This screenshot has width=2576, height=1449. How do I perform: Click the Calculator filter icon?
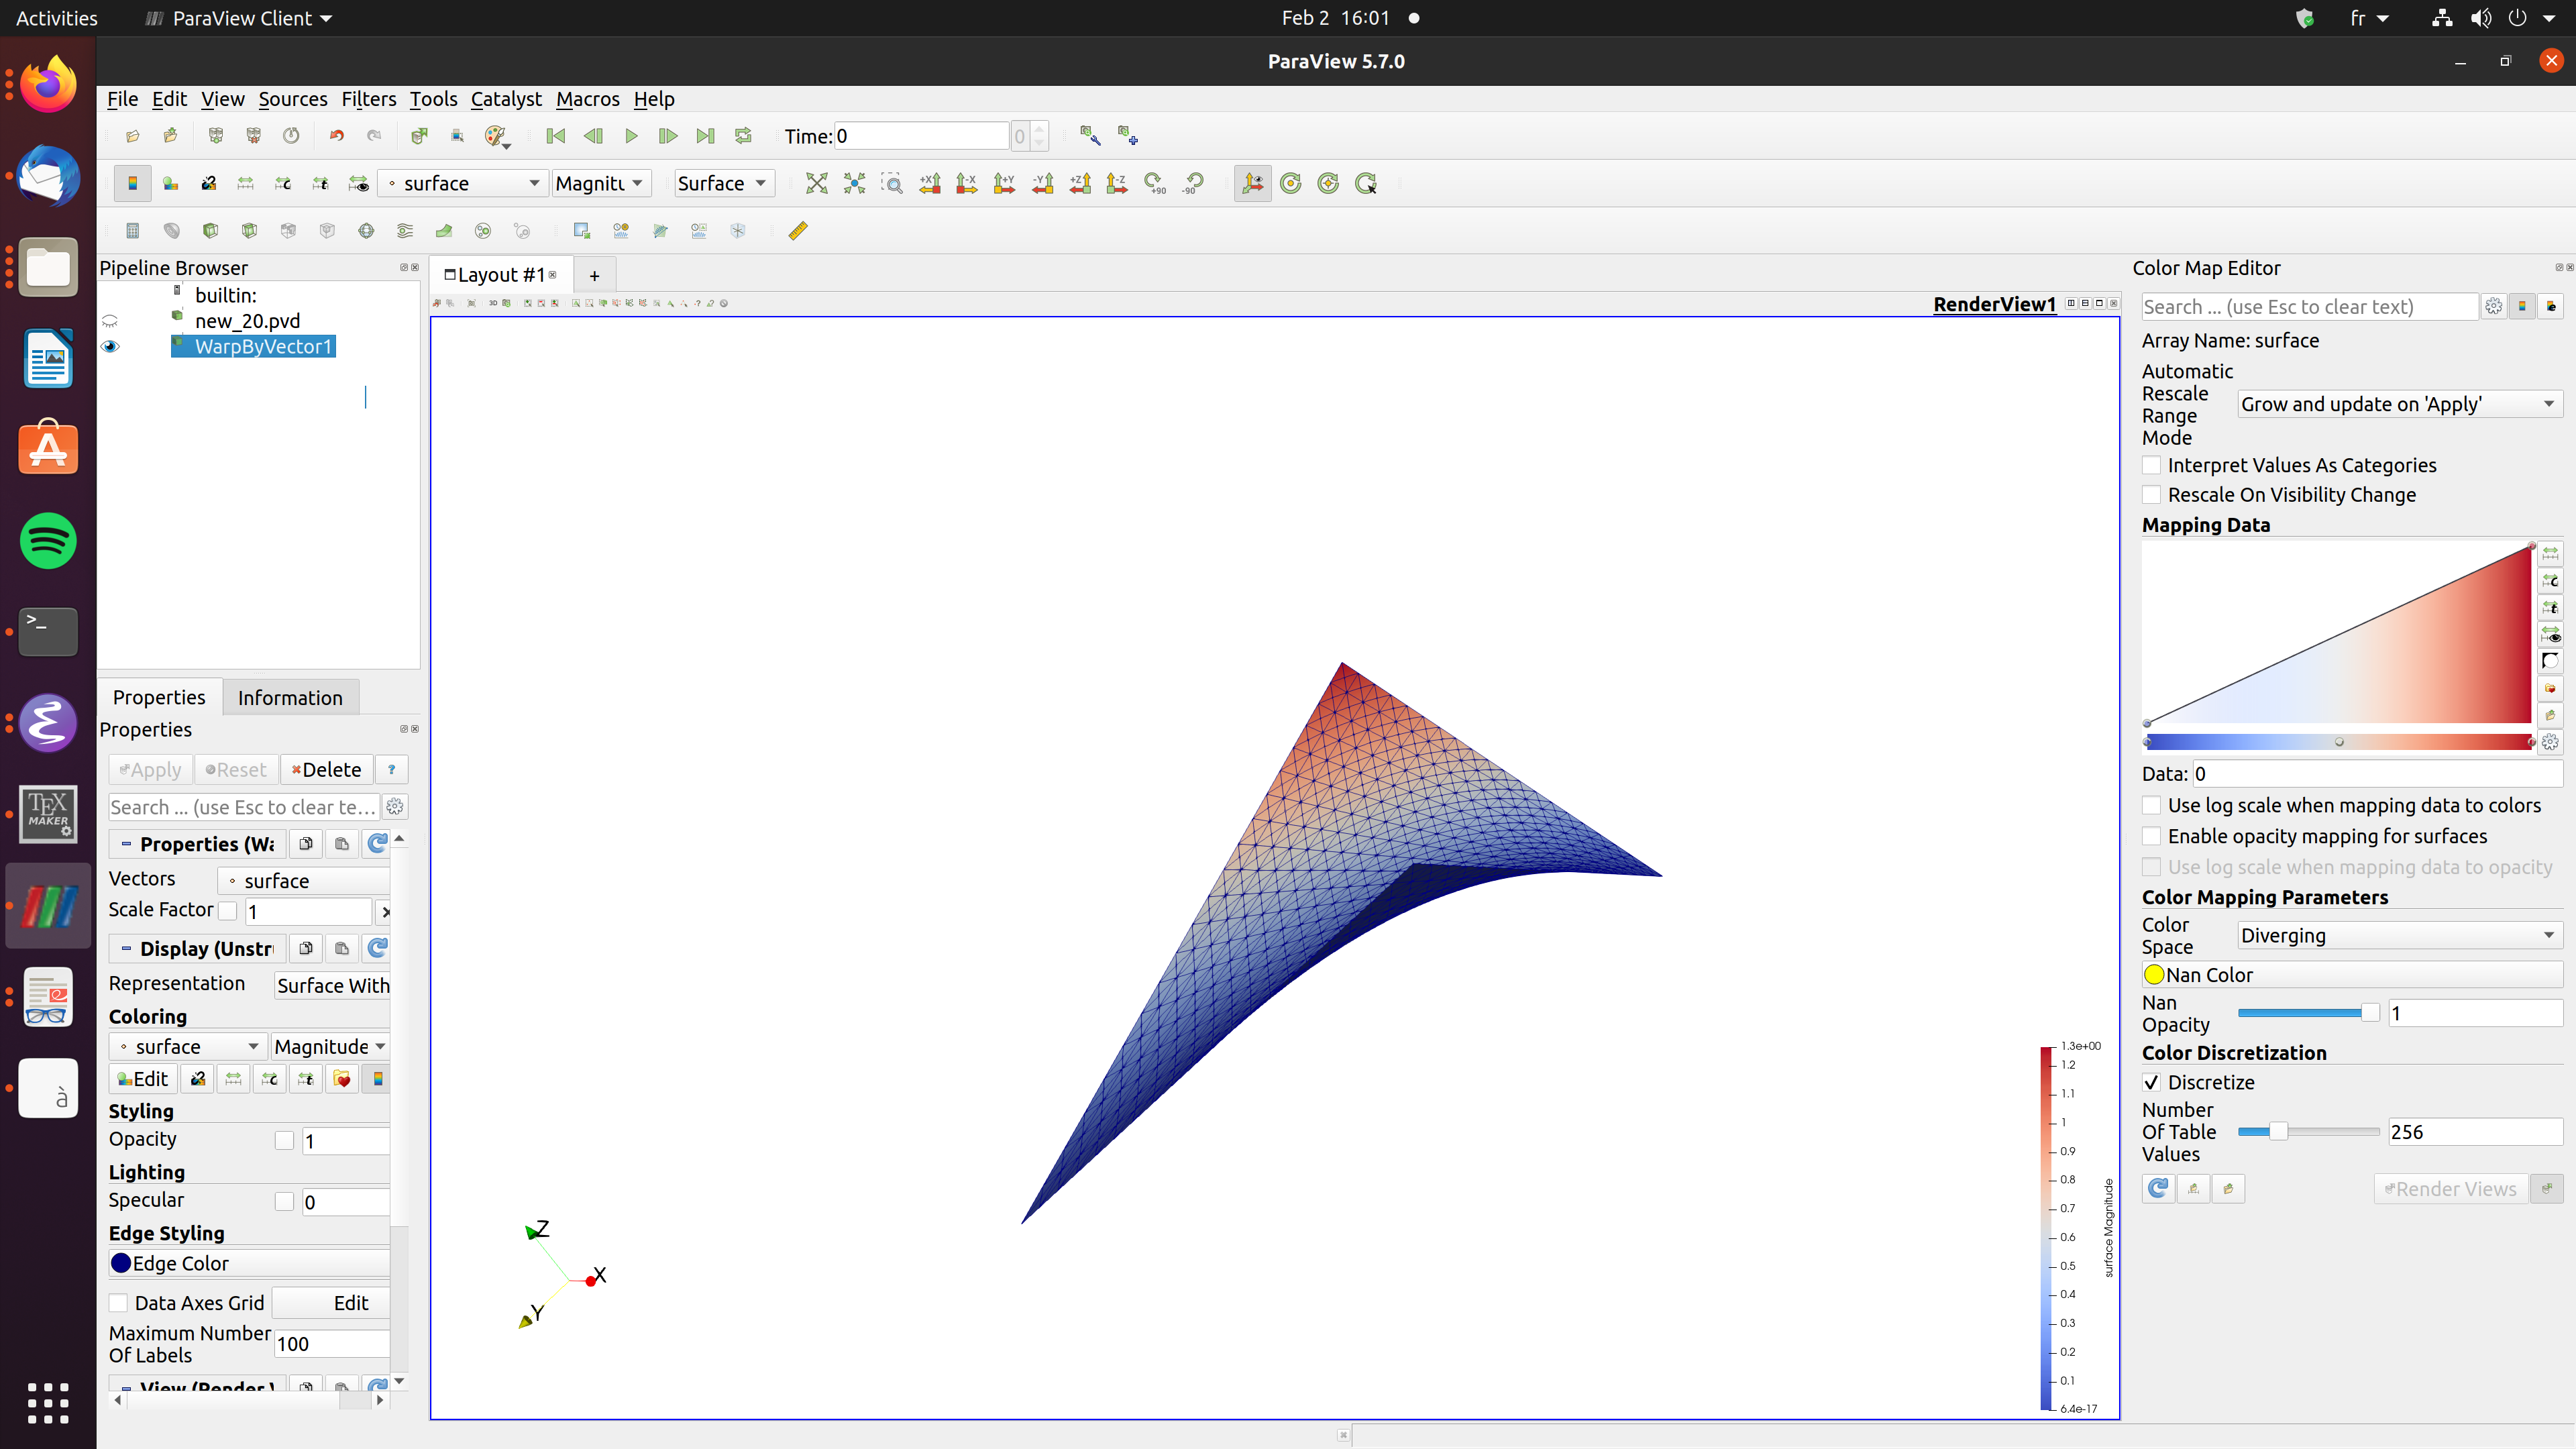click(132, 231)
